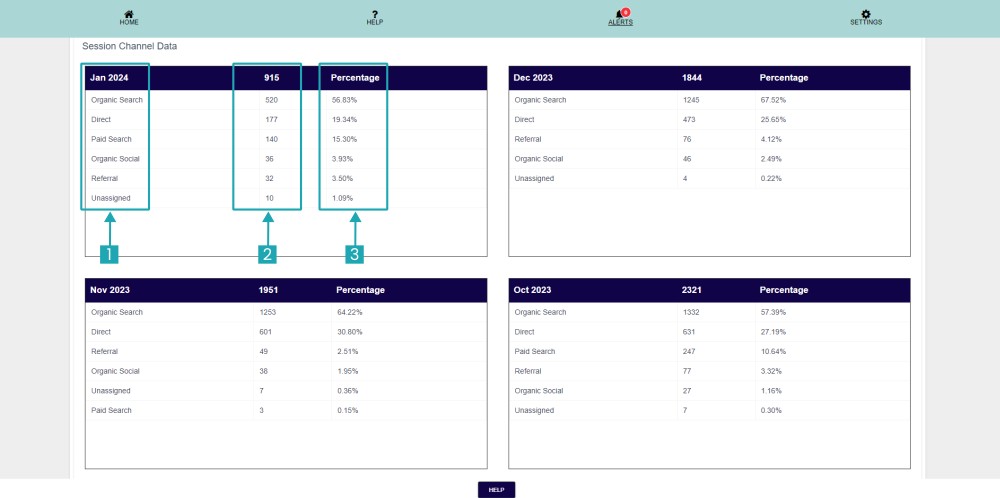The image size is (1000, 498).
Task: Click the Percentage header in Dec 2023 table
Action: click(x=784, y=78)
